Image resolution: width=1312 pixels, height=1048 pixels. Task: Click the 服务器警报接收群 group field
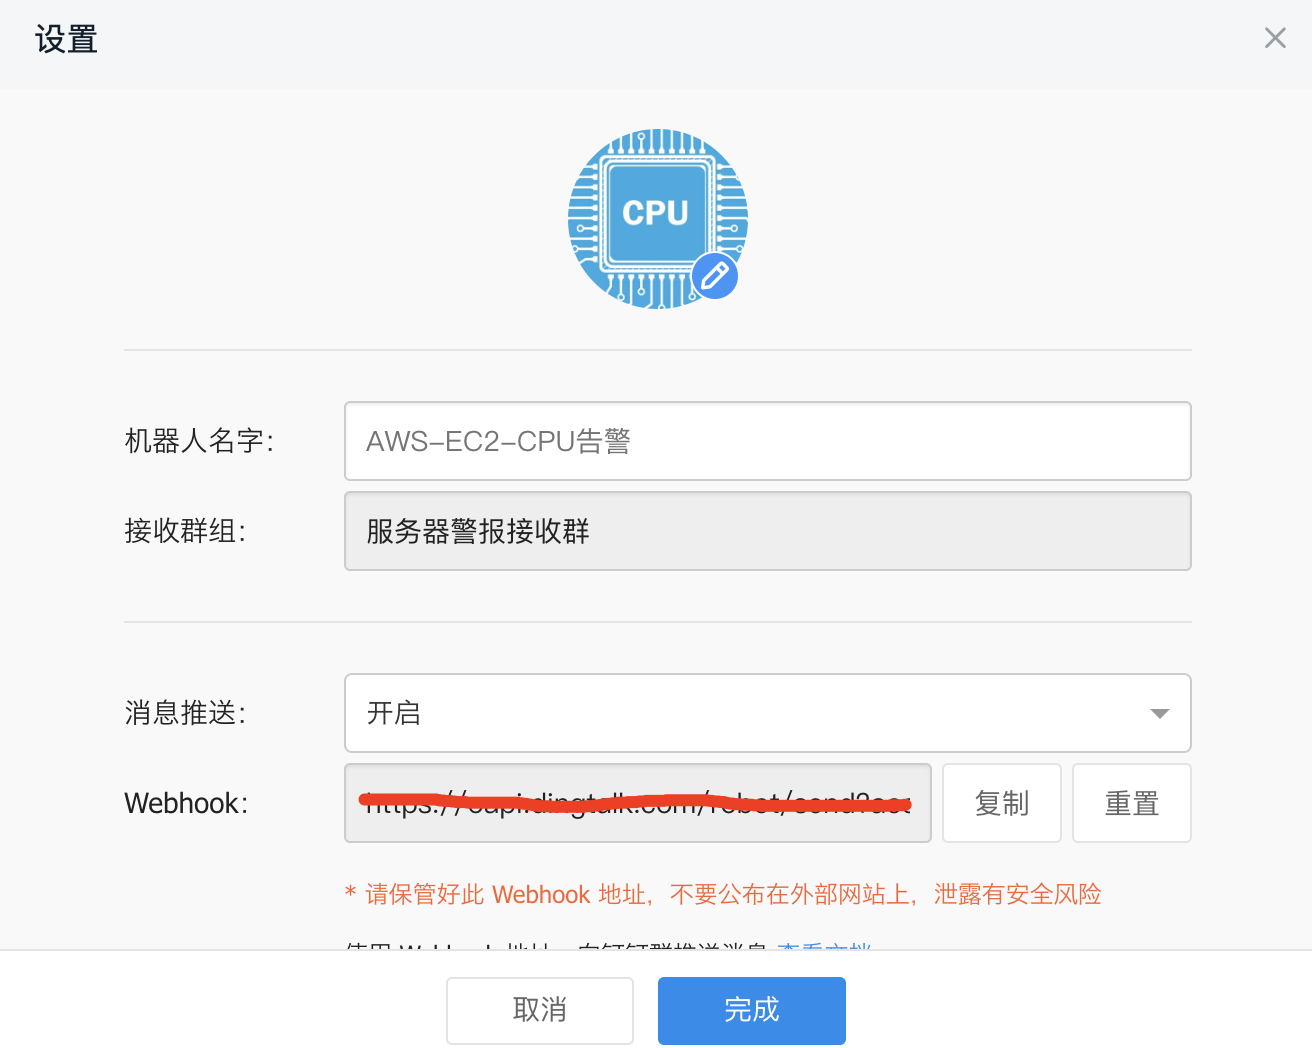click(767, 531)
